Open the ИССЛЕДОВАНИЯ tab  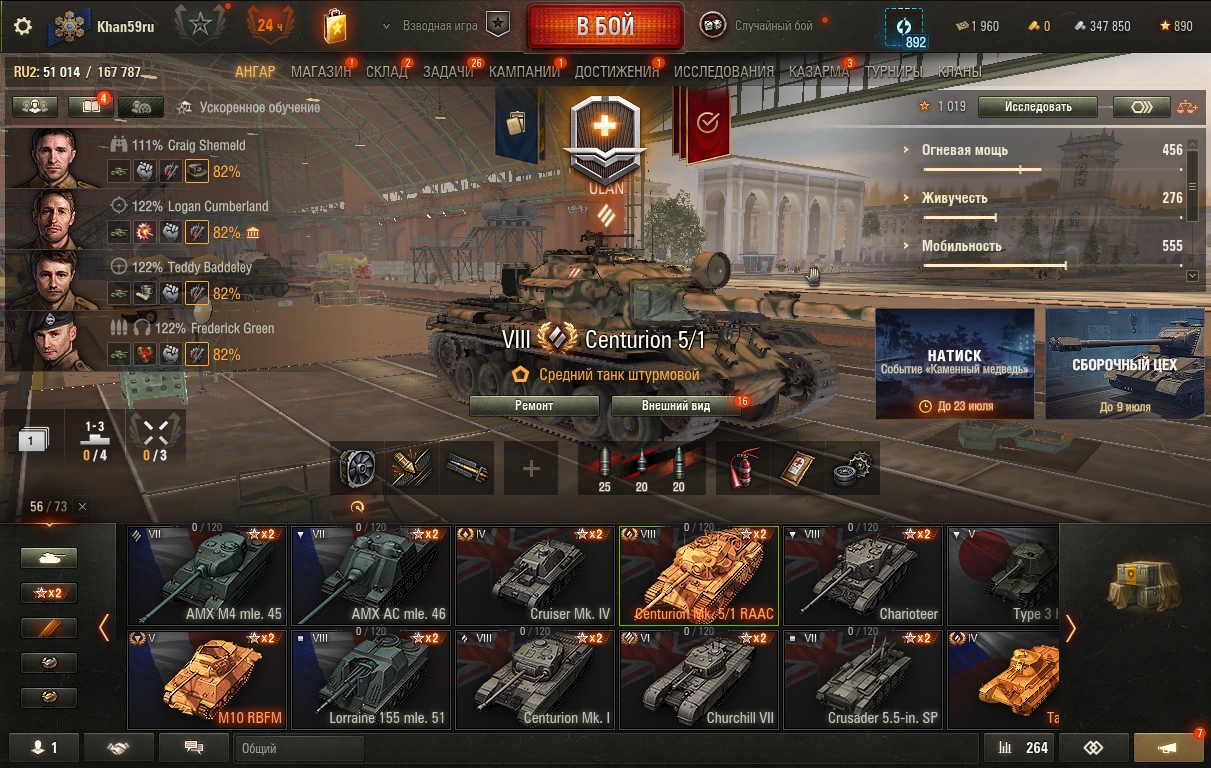pos(724,71)
